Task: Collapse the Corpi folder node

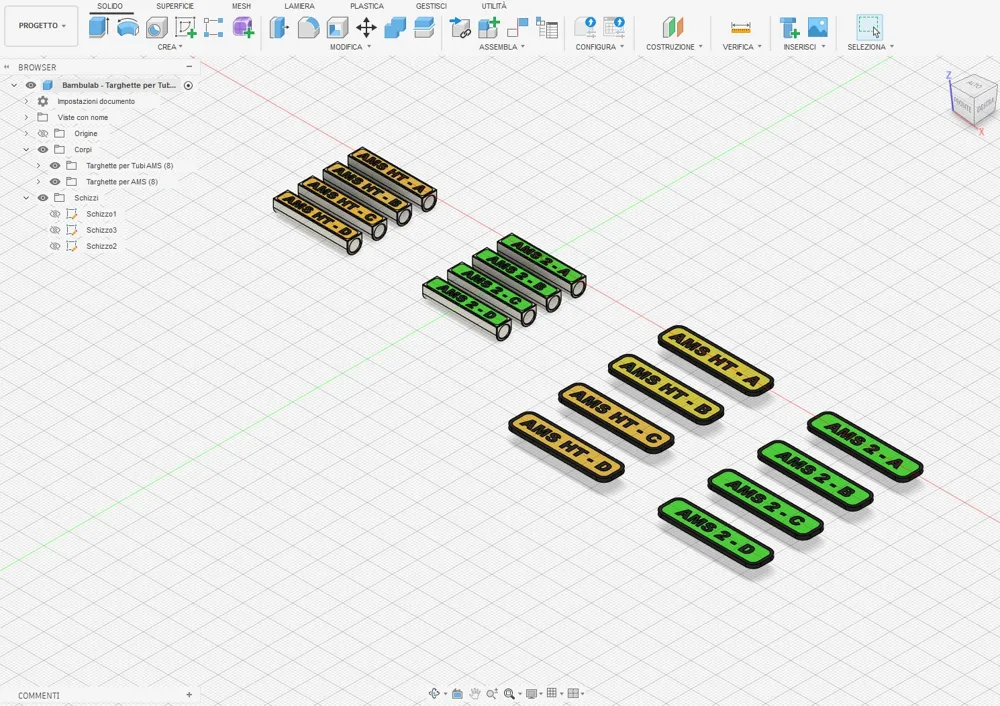Action: (x=26, y=149)
